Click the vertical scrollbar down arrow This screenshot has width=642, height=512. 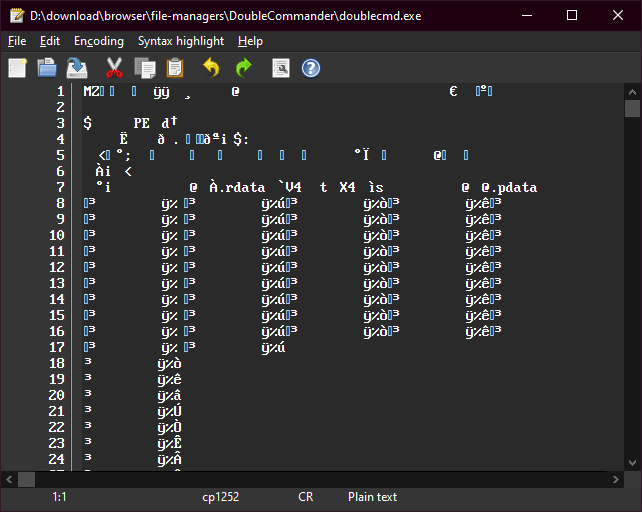(x=632, y=463)
